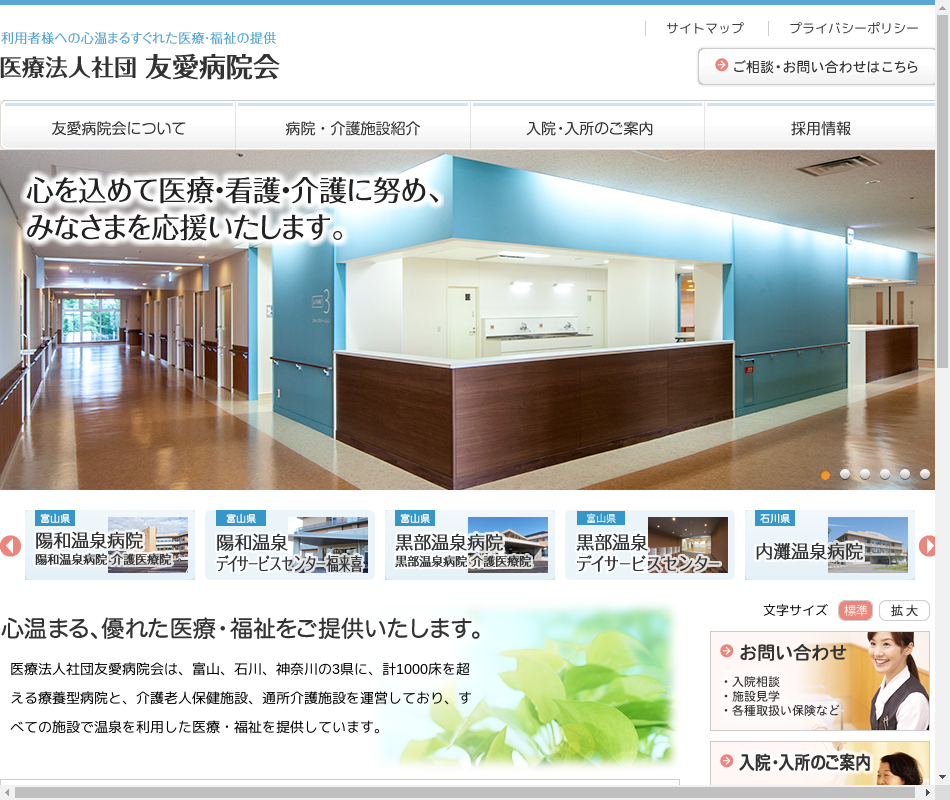Open 内灘温泉病院 thumbnail
The image size is (950, 800).
(x=830, y=545)
